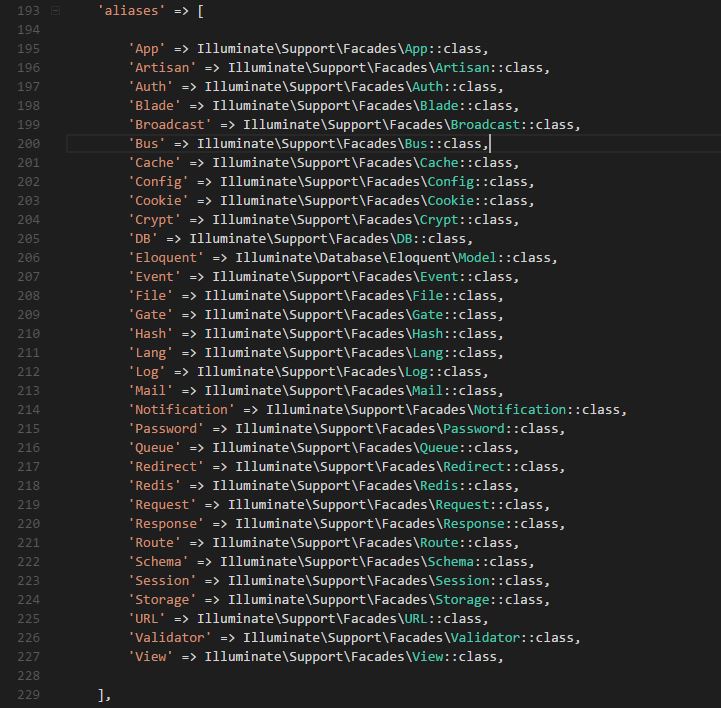Click the 'DB' alias key
This screenshot has width=721, height=708.
(143, 239)
